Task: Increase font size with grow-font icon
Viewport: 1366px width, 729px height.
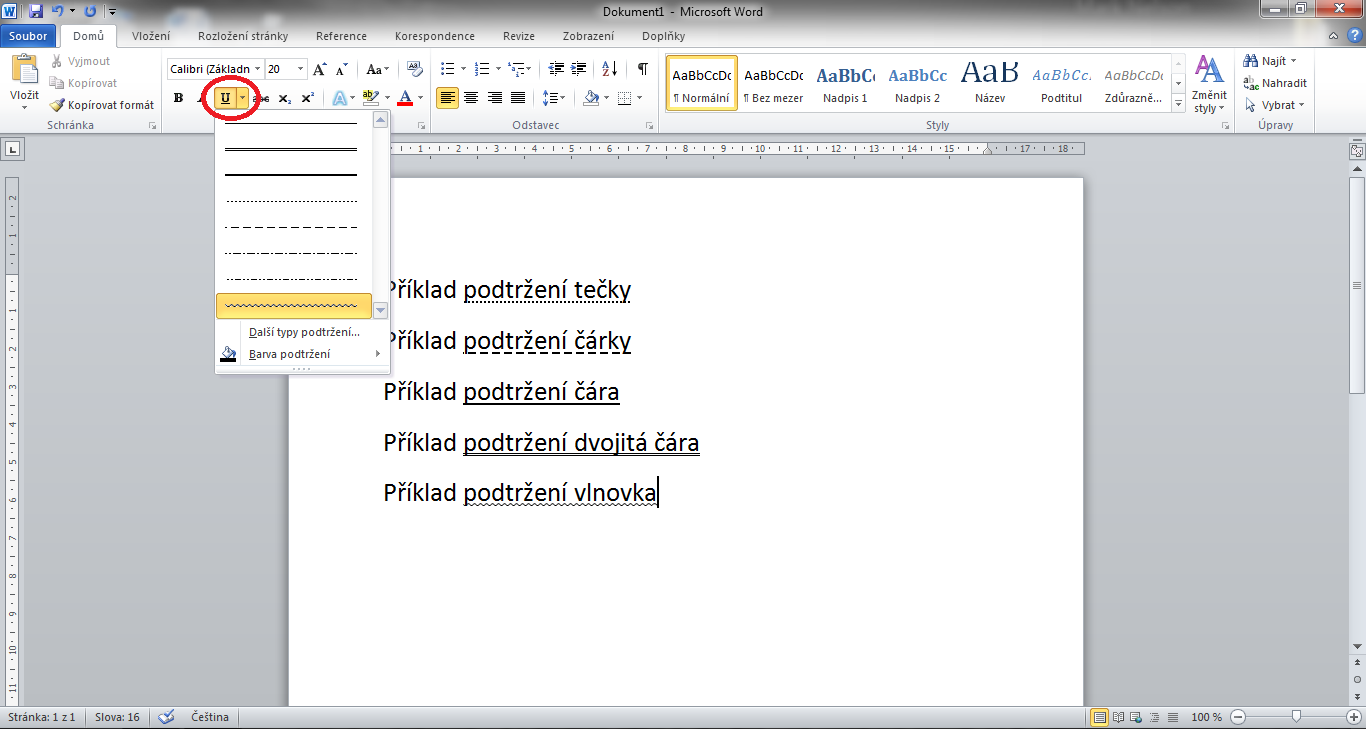Action: coord(319,69)
